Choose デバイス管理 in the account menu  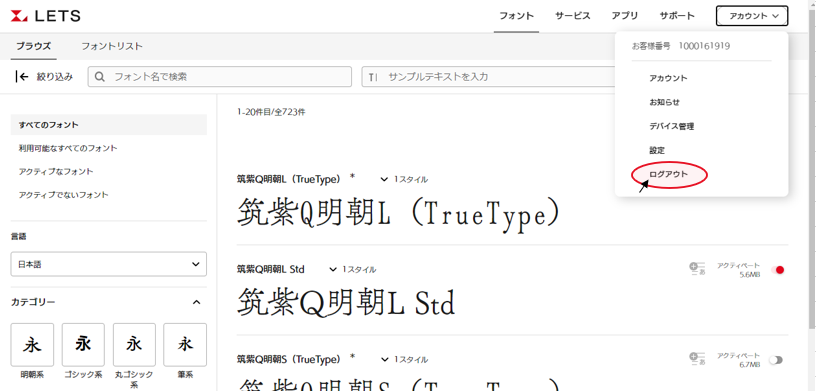pyautogui.click(x=671, y=126)
